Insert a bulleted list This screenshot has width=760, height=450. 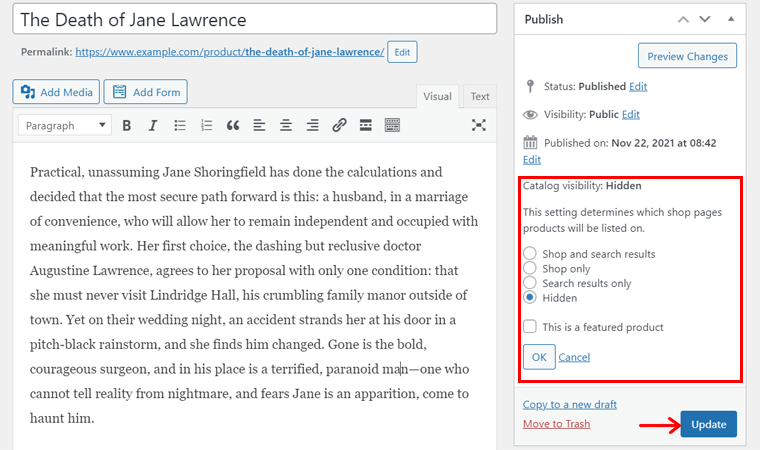[x=180, y=125]
